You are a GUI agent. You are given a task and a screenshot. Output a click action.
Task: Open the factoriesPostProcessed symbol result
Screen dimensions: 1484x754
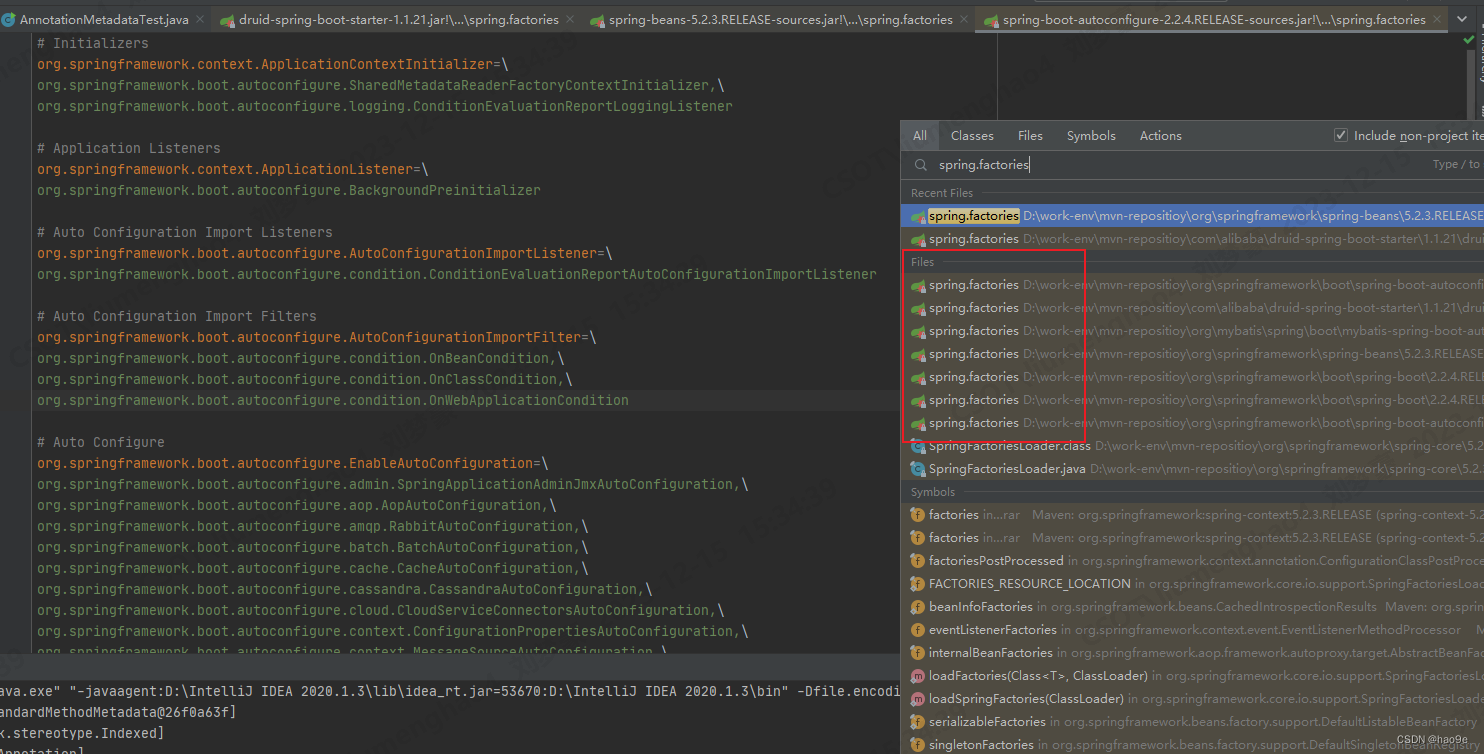tap(1192, 561)
